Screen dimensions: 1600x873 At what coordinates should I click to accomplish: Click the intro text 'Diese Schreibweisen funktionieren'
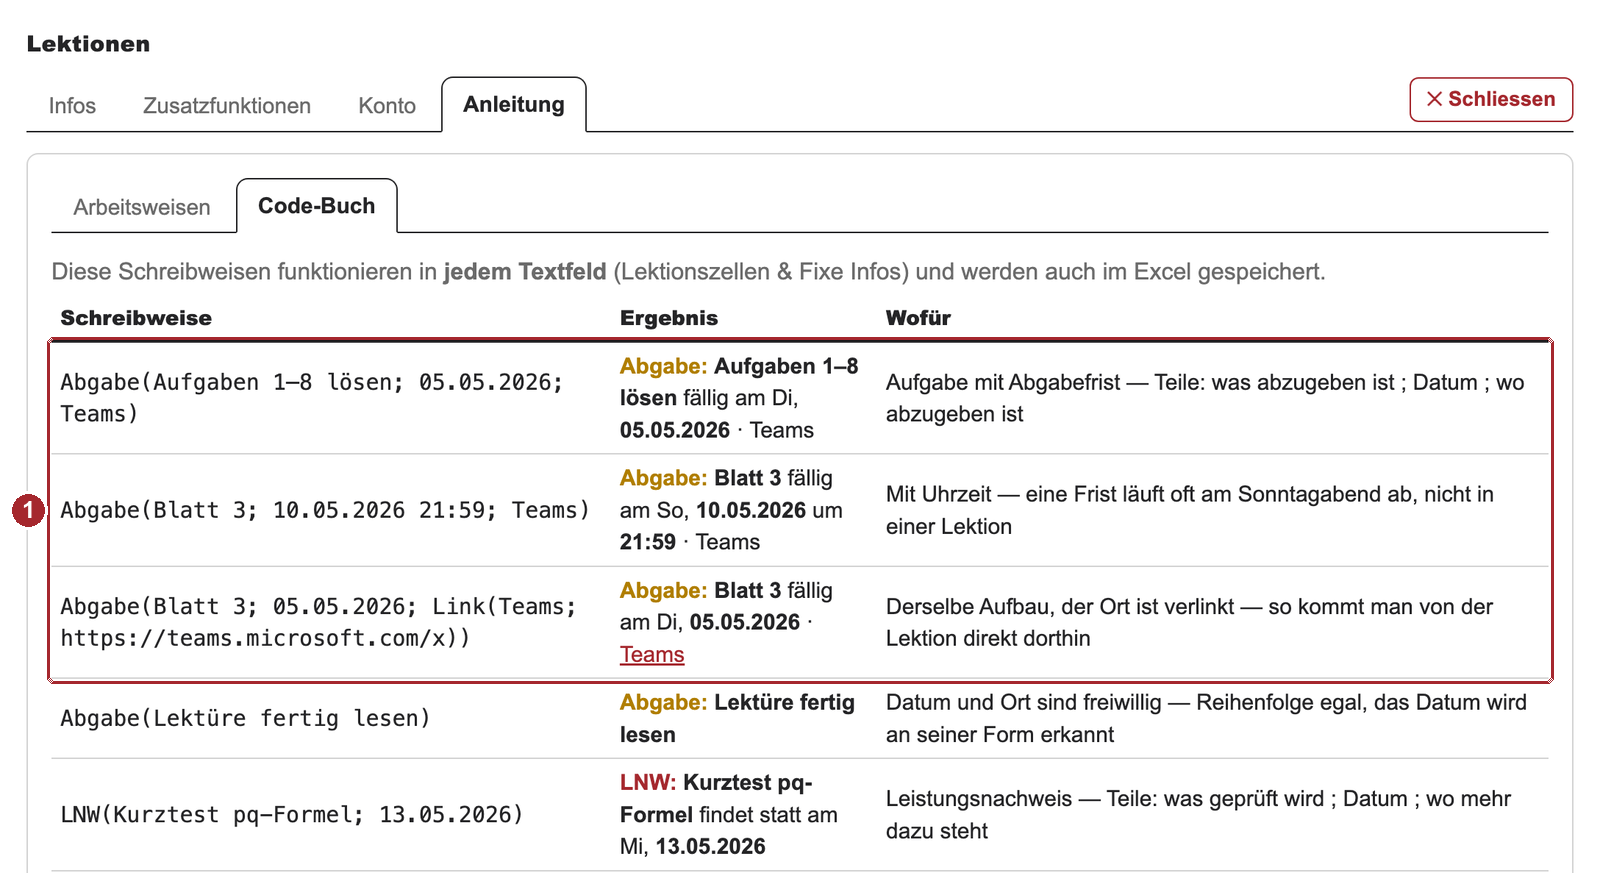pos(688,272)
